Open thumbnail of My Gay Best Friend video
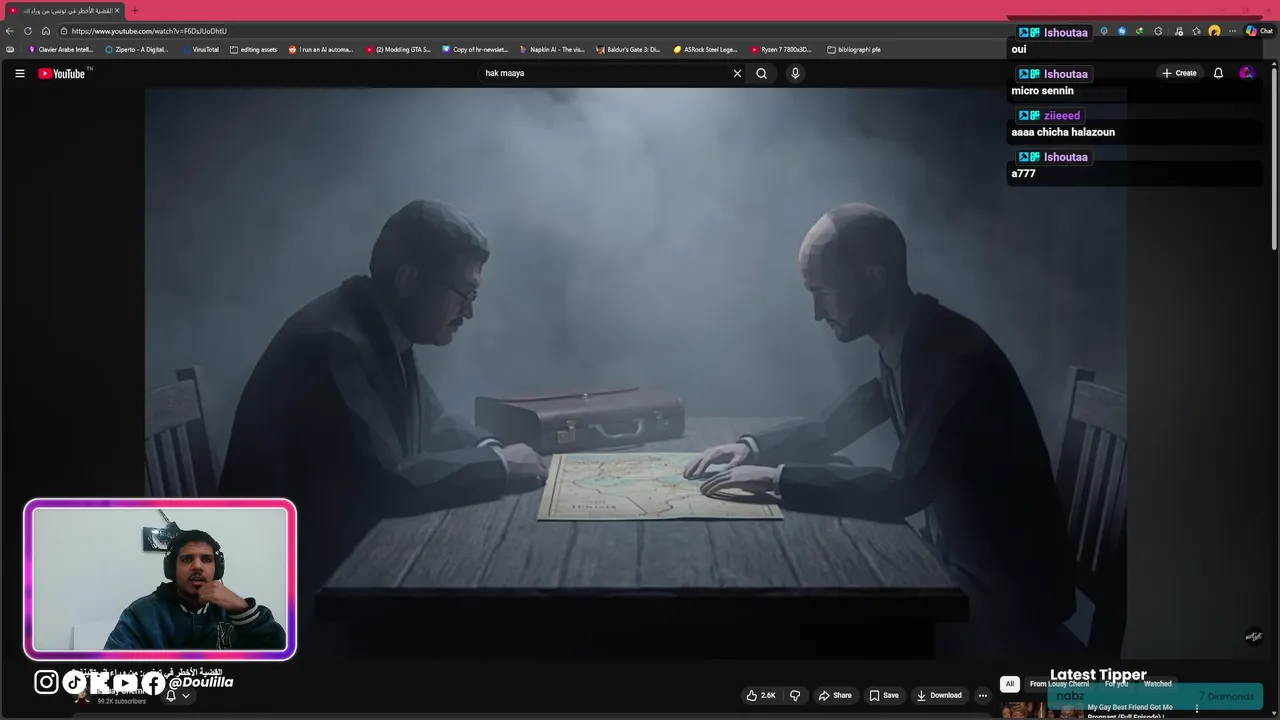 1043,711
